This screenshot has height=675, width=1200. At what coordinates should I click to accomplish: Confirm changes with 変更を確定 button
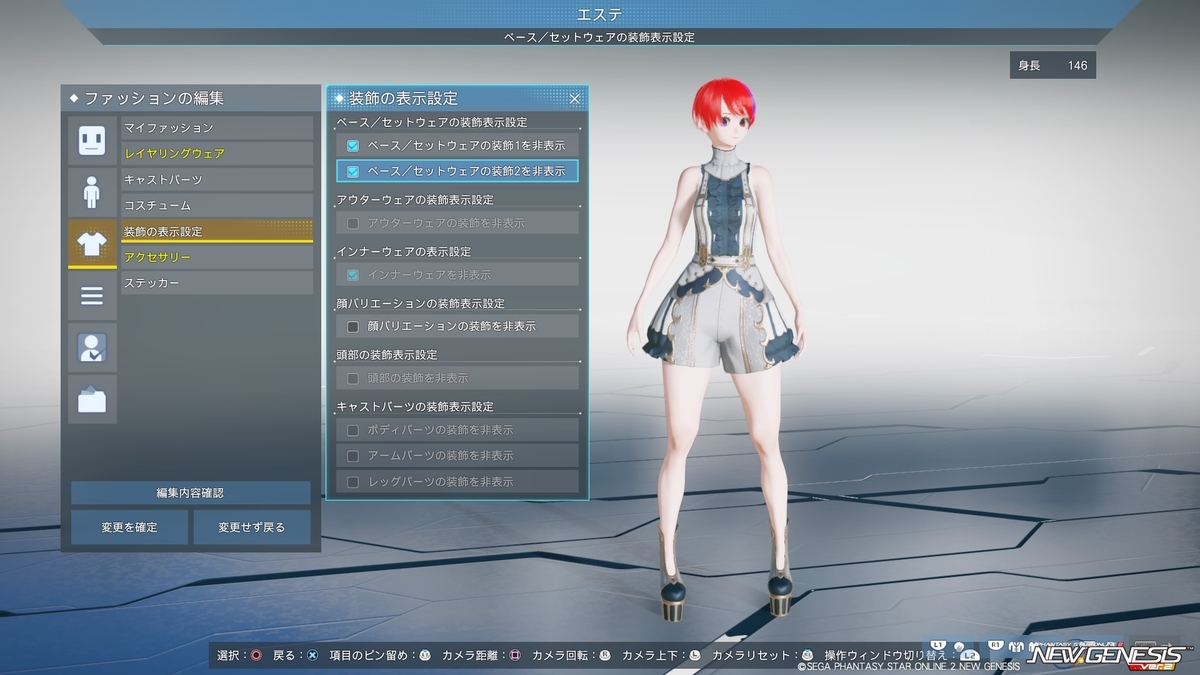129,527
